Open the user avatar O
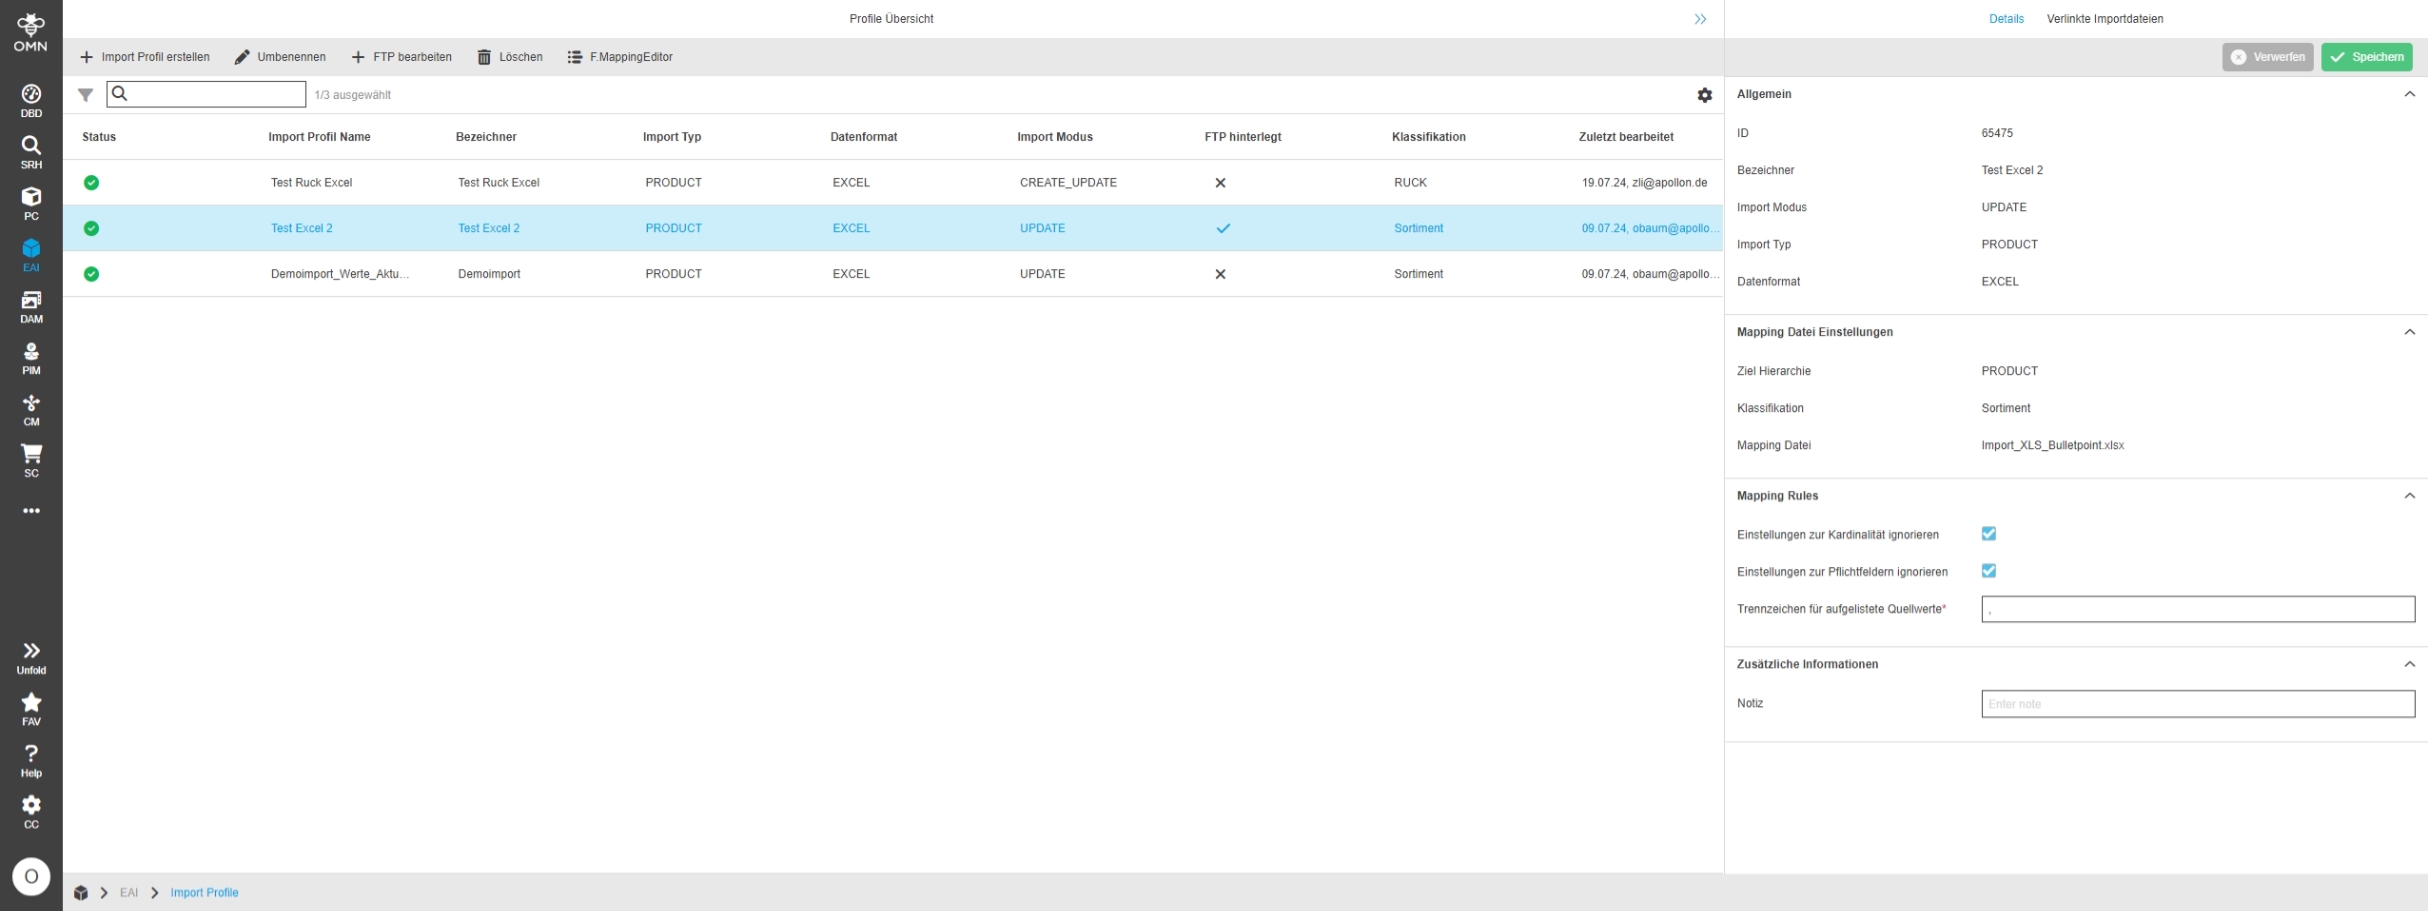The image size is (2428, 911). 31,877
